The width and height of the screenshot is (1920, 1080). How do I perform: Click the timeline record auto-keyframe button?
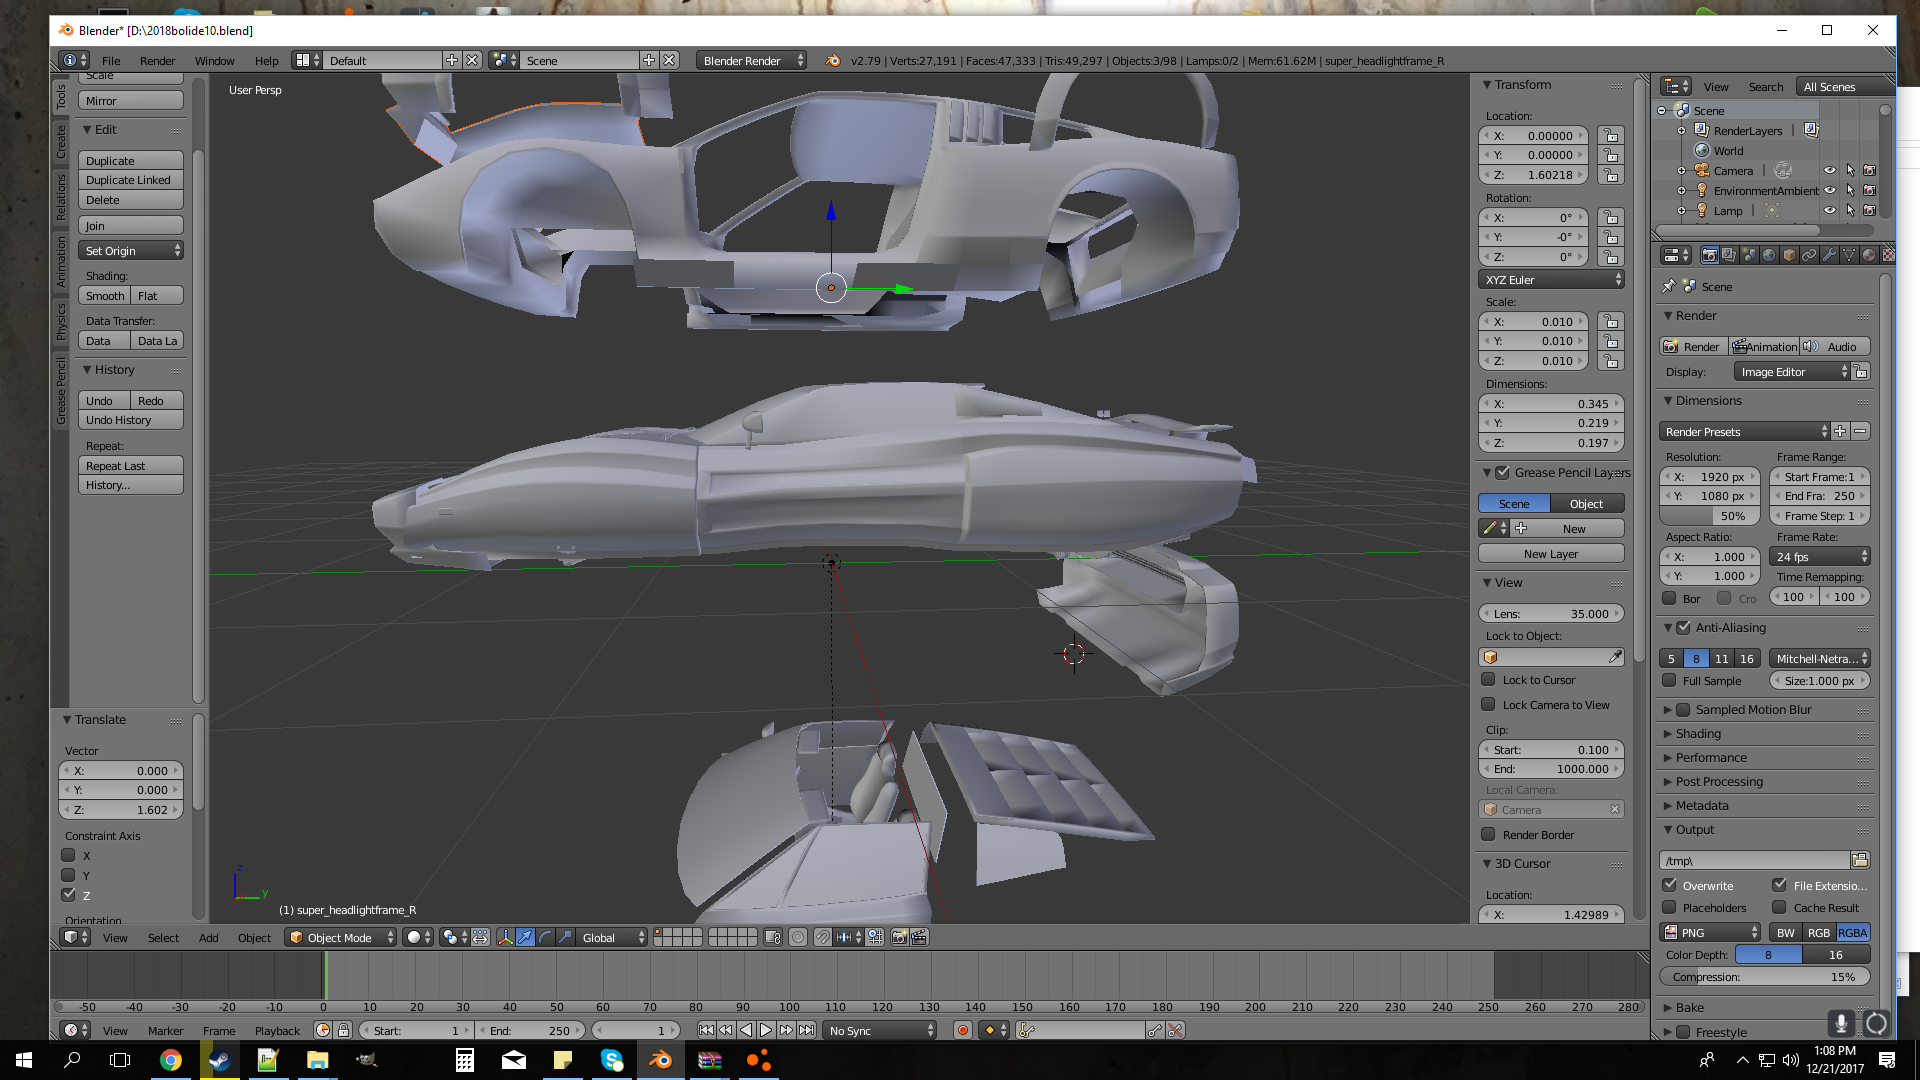tap(963, 1031)
